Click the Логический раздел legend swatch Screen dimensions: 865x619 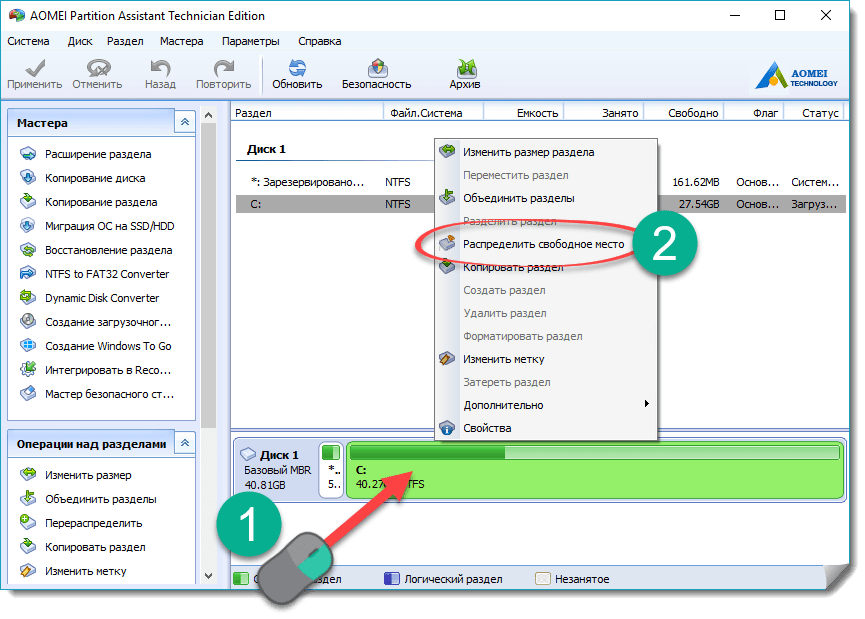(x=392, y=579)
